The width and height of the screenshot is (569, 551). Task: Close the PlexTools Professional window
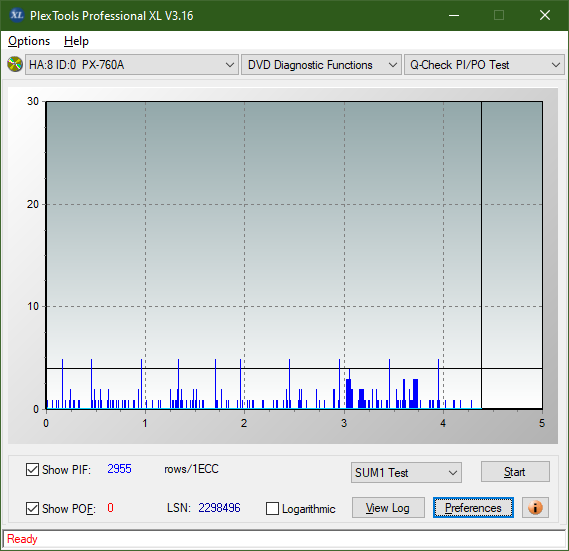545,15
